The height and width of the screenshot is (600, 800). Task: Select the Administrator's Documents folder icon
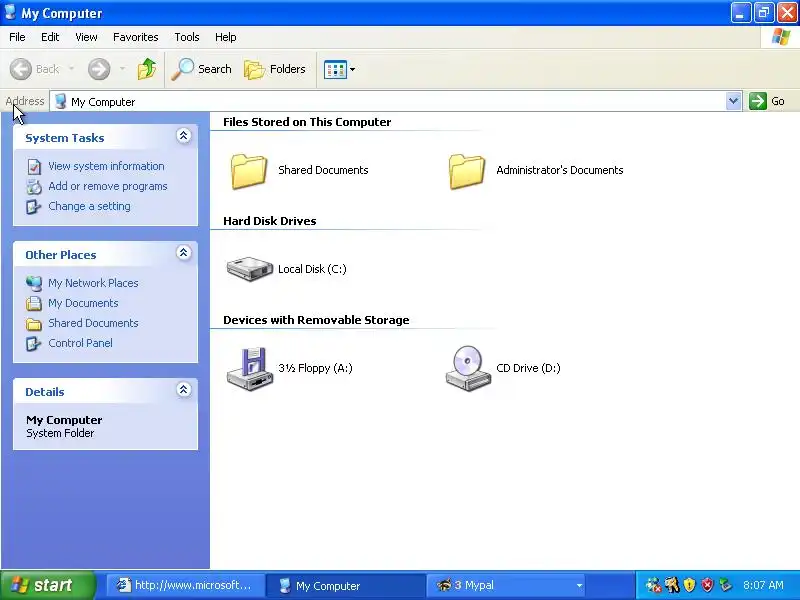(x=467, y=171)
